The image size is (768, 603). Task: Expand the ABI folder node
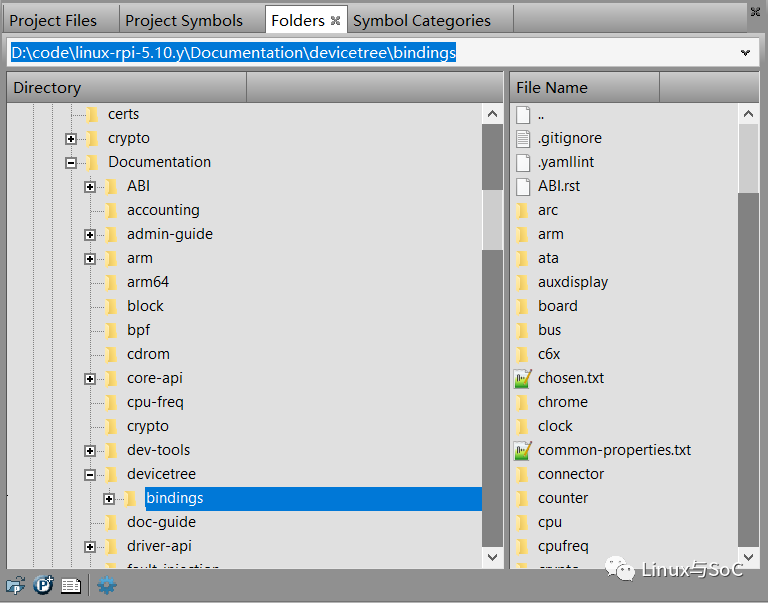[x=90, y=187]
